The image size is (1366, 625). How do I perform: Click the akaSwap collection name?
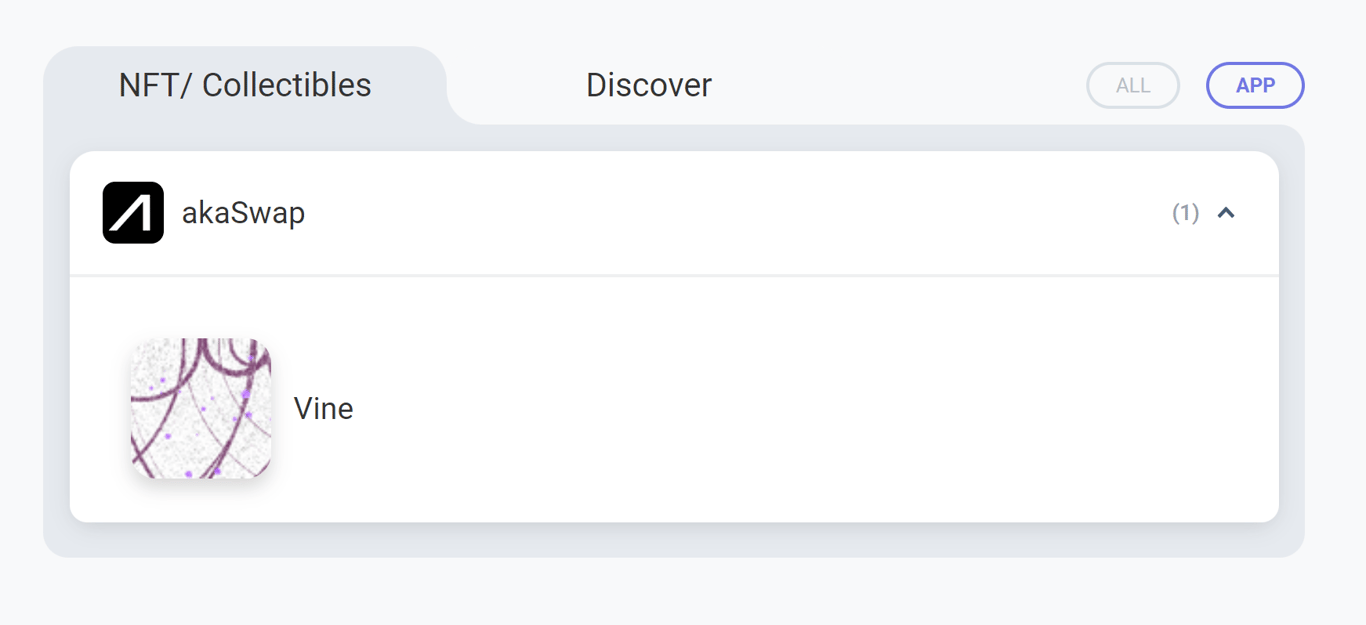point(244,213)
